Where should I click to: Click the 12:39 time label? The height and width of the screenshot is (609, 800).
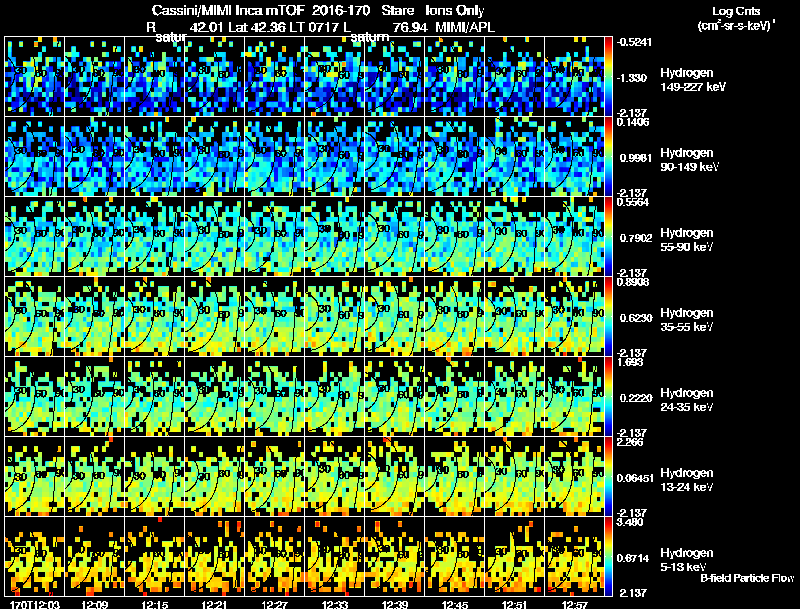[x=394, y=605]
